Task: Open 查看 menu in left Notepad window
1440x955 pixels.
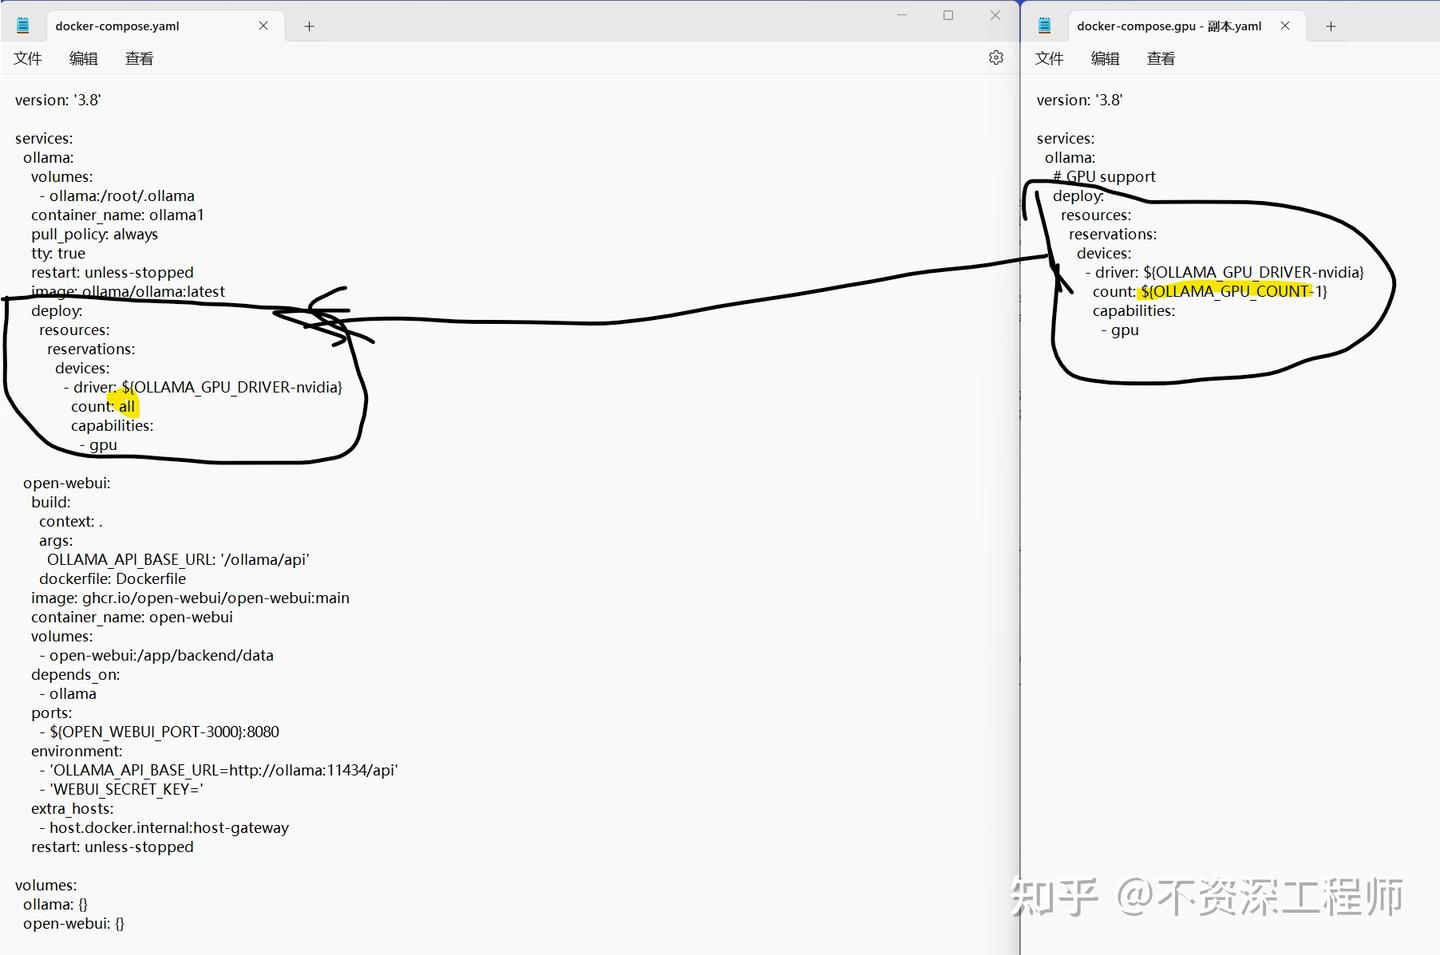Action: tap(140, 59)
